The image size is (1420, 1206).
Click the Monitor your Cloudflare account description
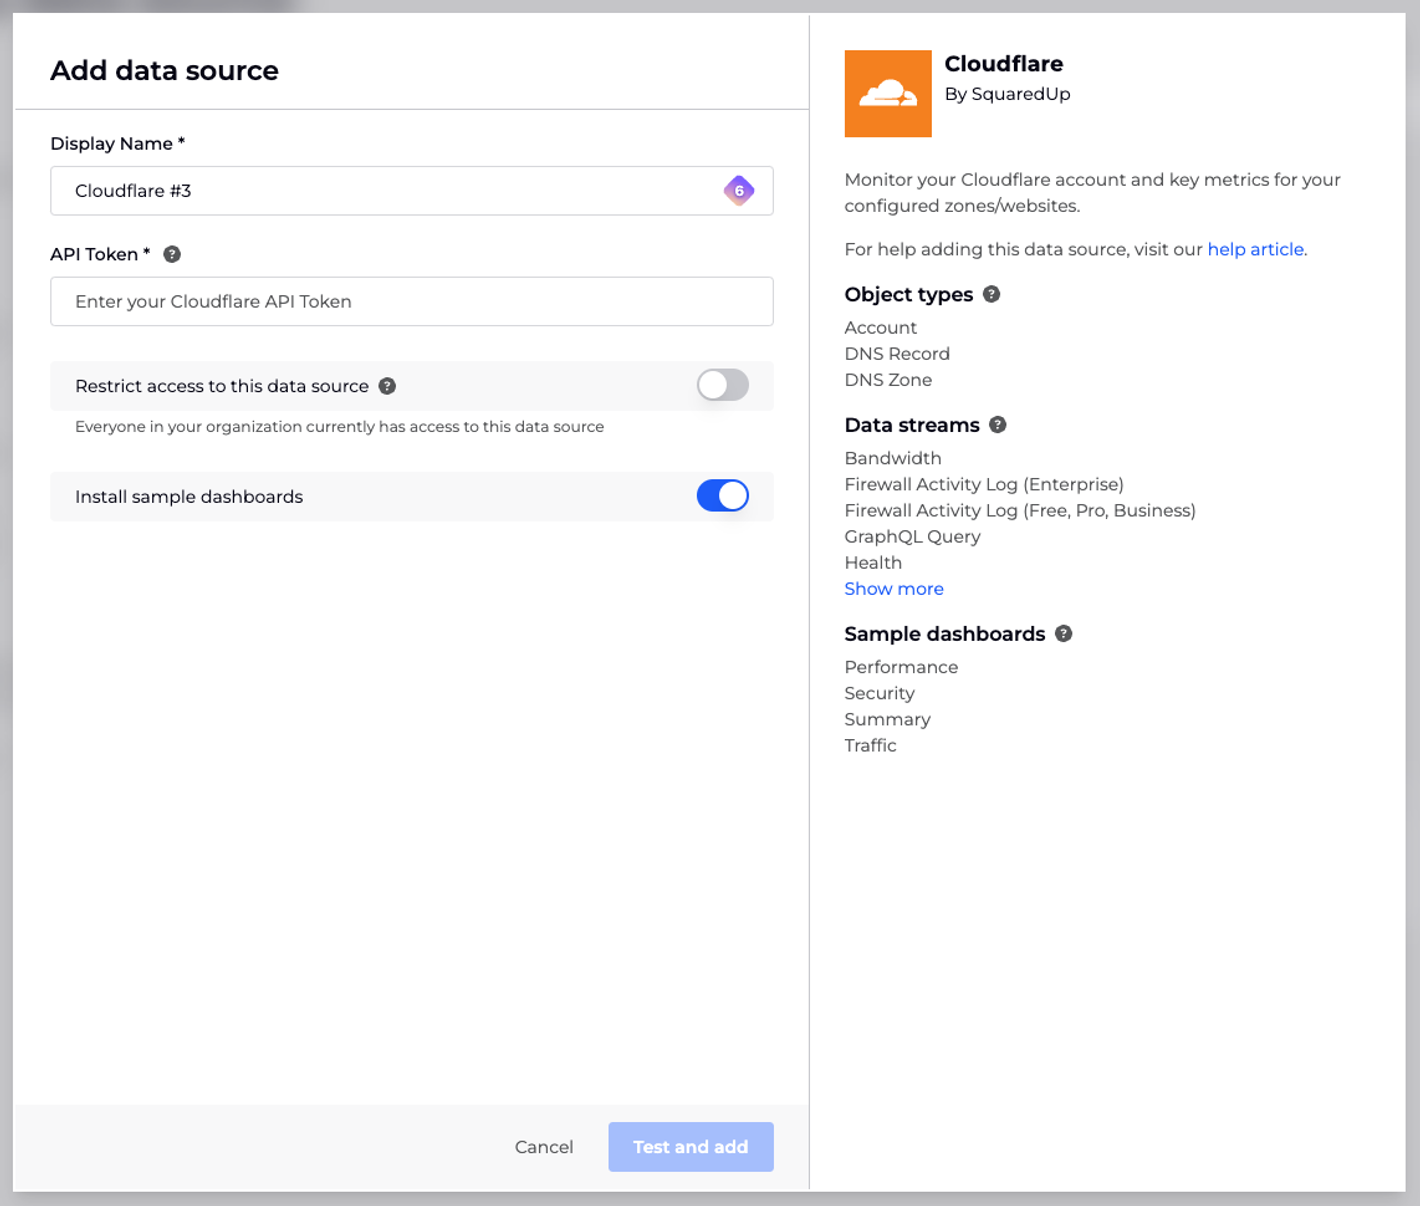[1092, 193]
